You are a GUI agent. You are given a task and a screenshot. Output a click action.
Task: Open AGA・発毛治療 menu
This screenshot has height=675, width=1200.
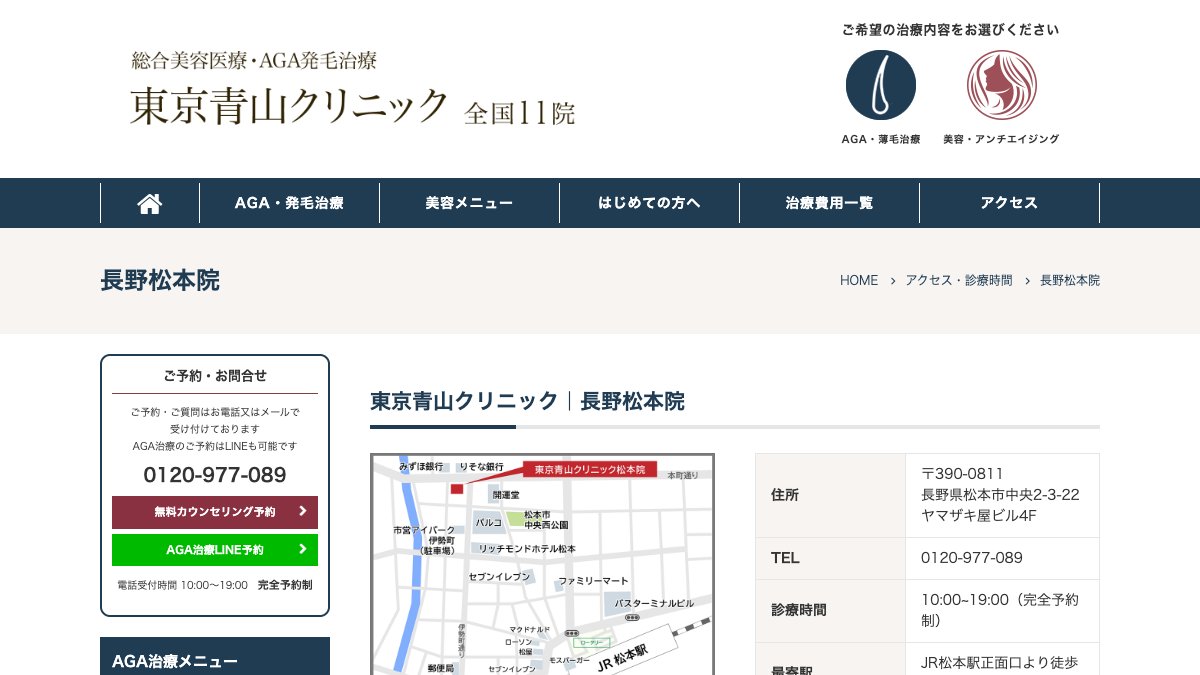289,203
